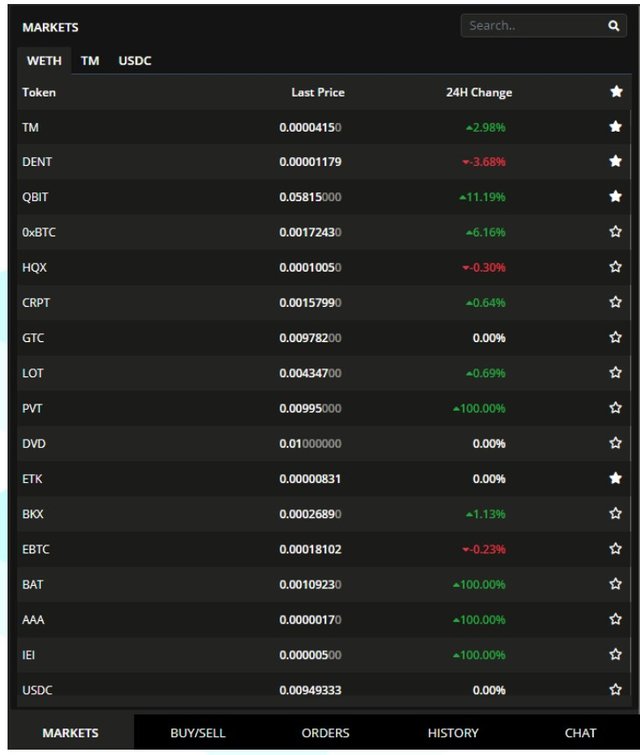Viewport: 640px width, 755px height.
Task: Click the search magnifier icon
Action: [614, 27]
